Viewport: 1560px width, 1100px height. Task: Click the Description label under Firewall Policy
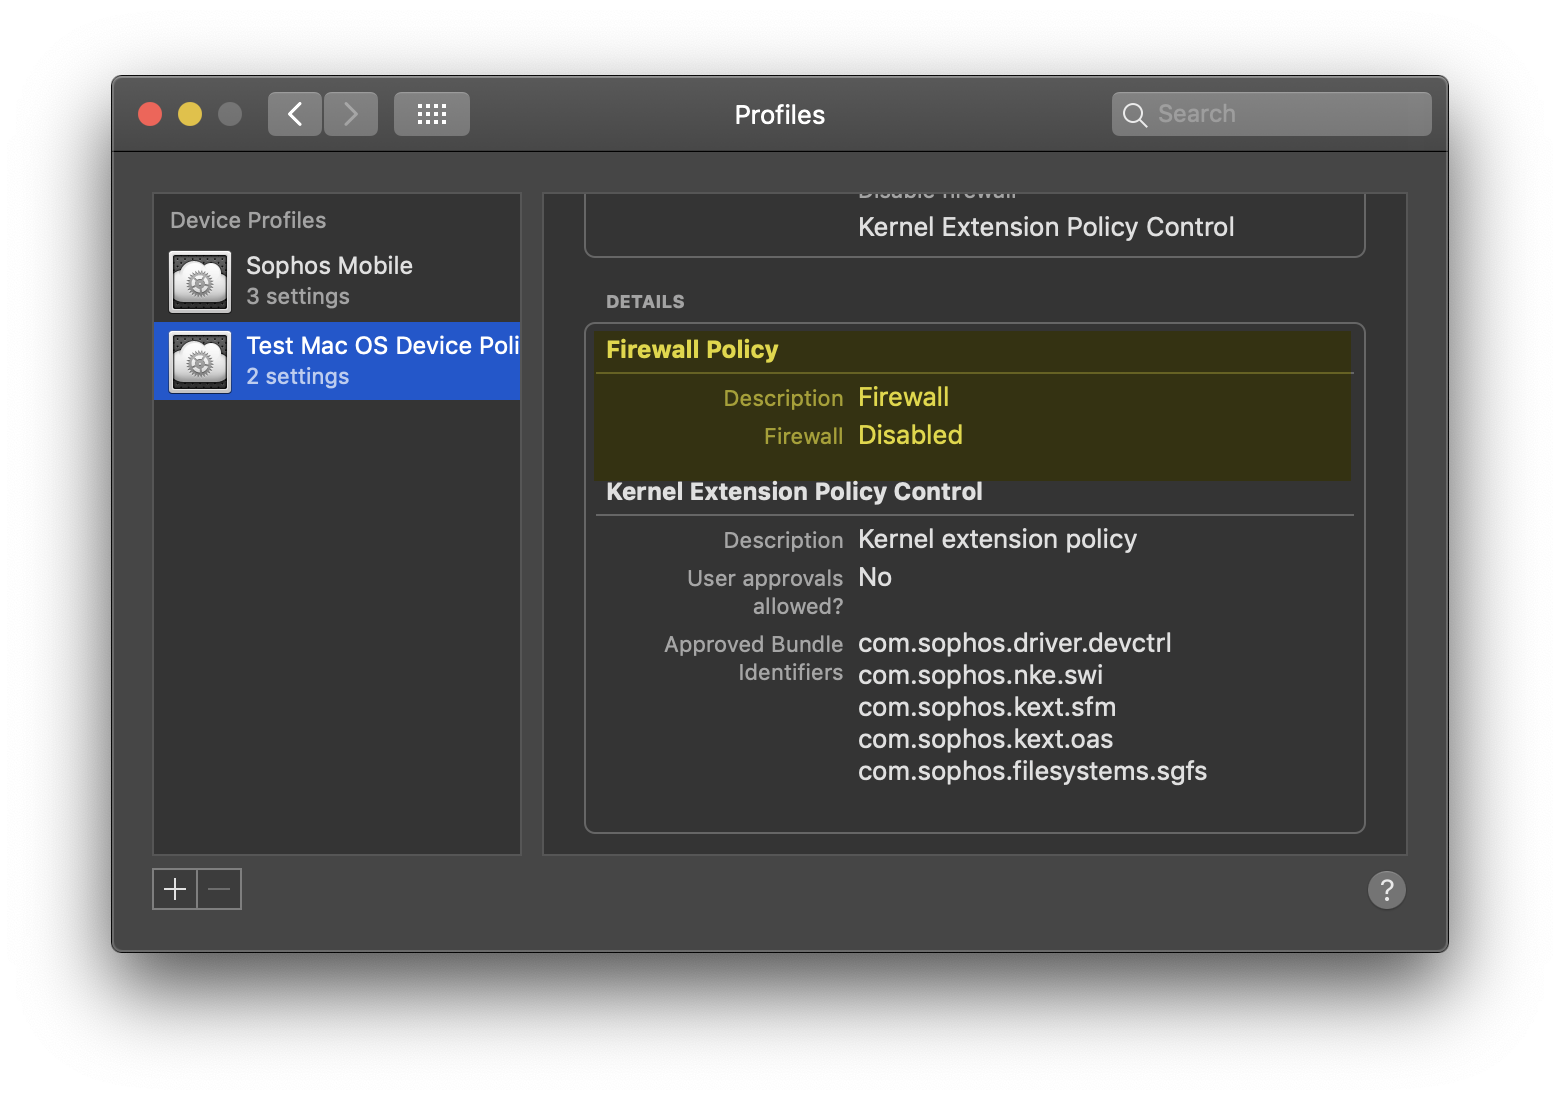(x=783, y=398)
